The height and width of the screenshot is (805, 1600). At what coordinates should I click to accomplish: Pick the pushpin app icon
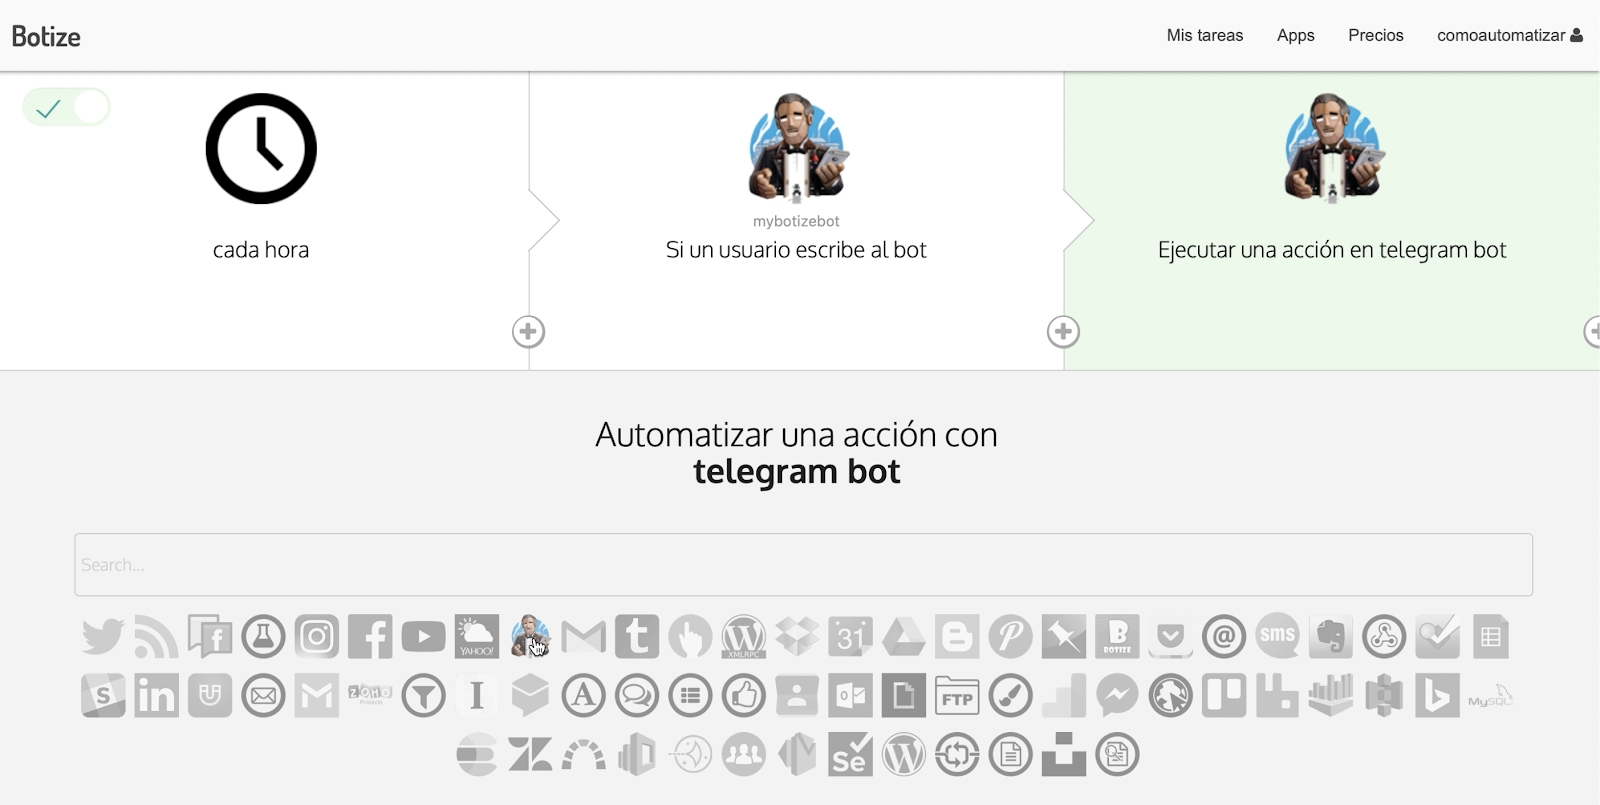click(1064, 637)
